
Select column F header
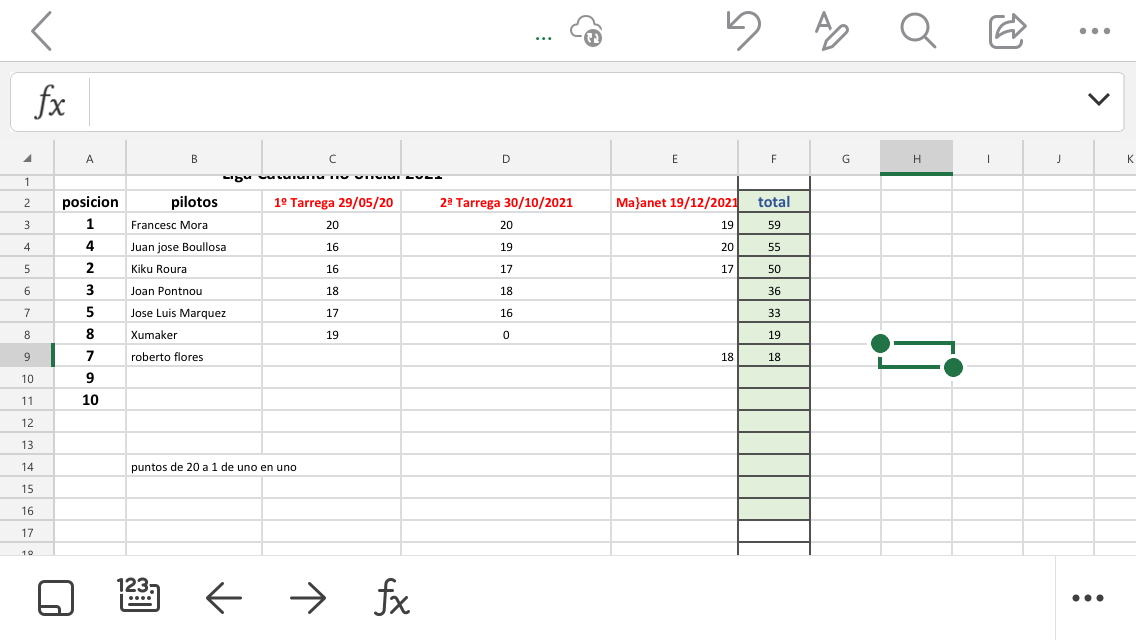tap(773, 158)
